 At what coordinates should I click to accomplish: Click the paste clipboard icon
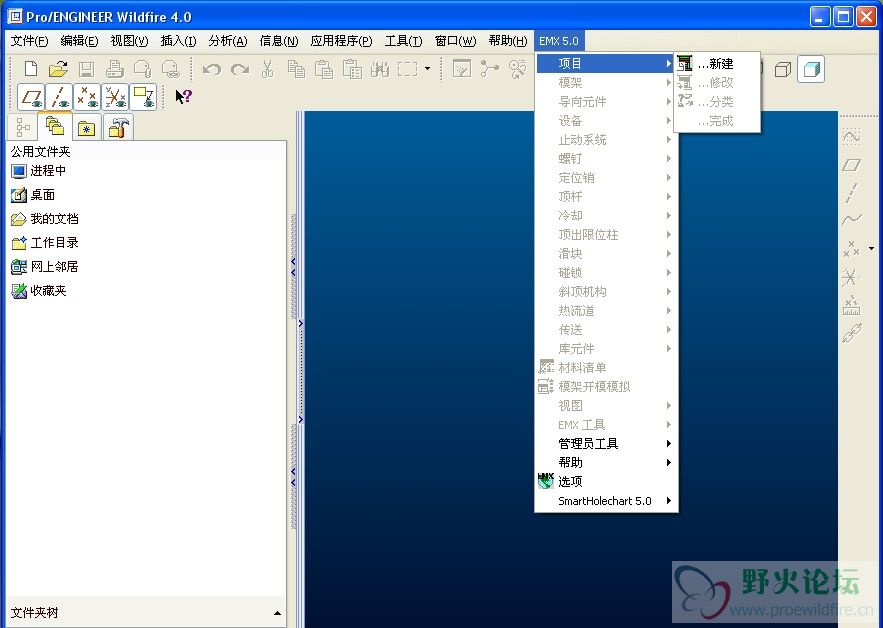pos(324,69)
